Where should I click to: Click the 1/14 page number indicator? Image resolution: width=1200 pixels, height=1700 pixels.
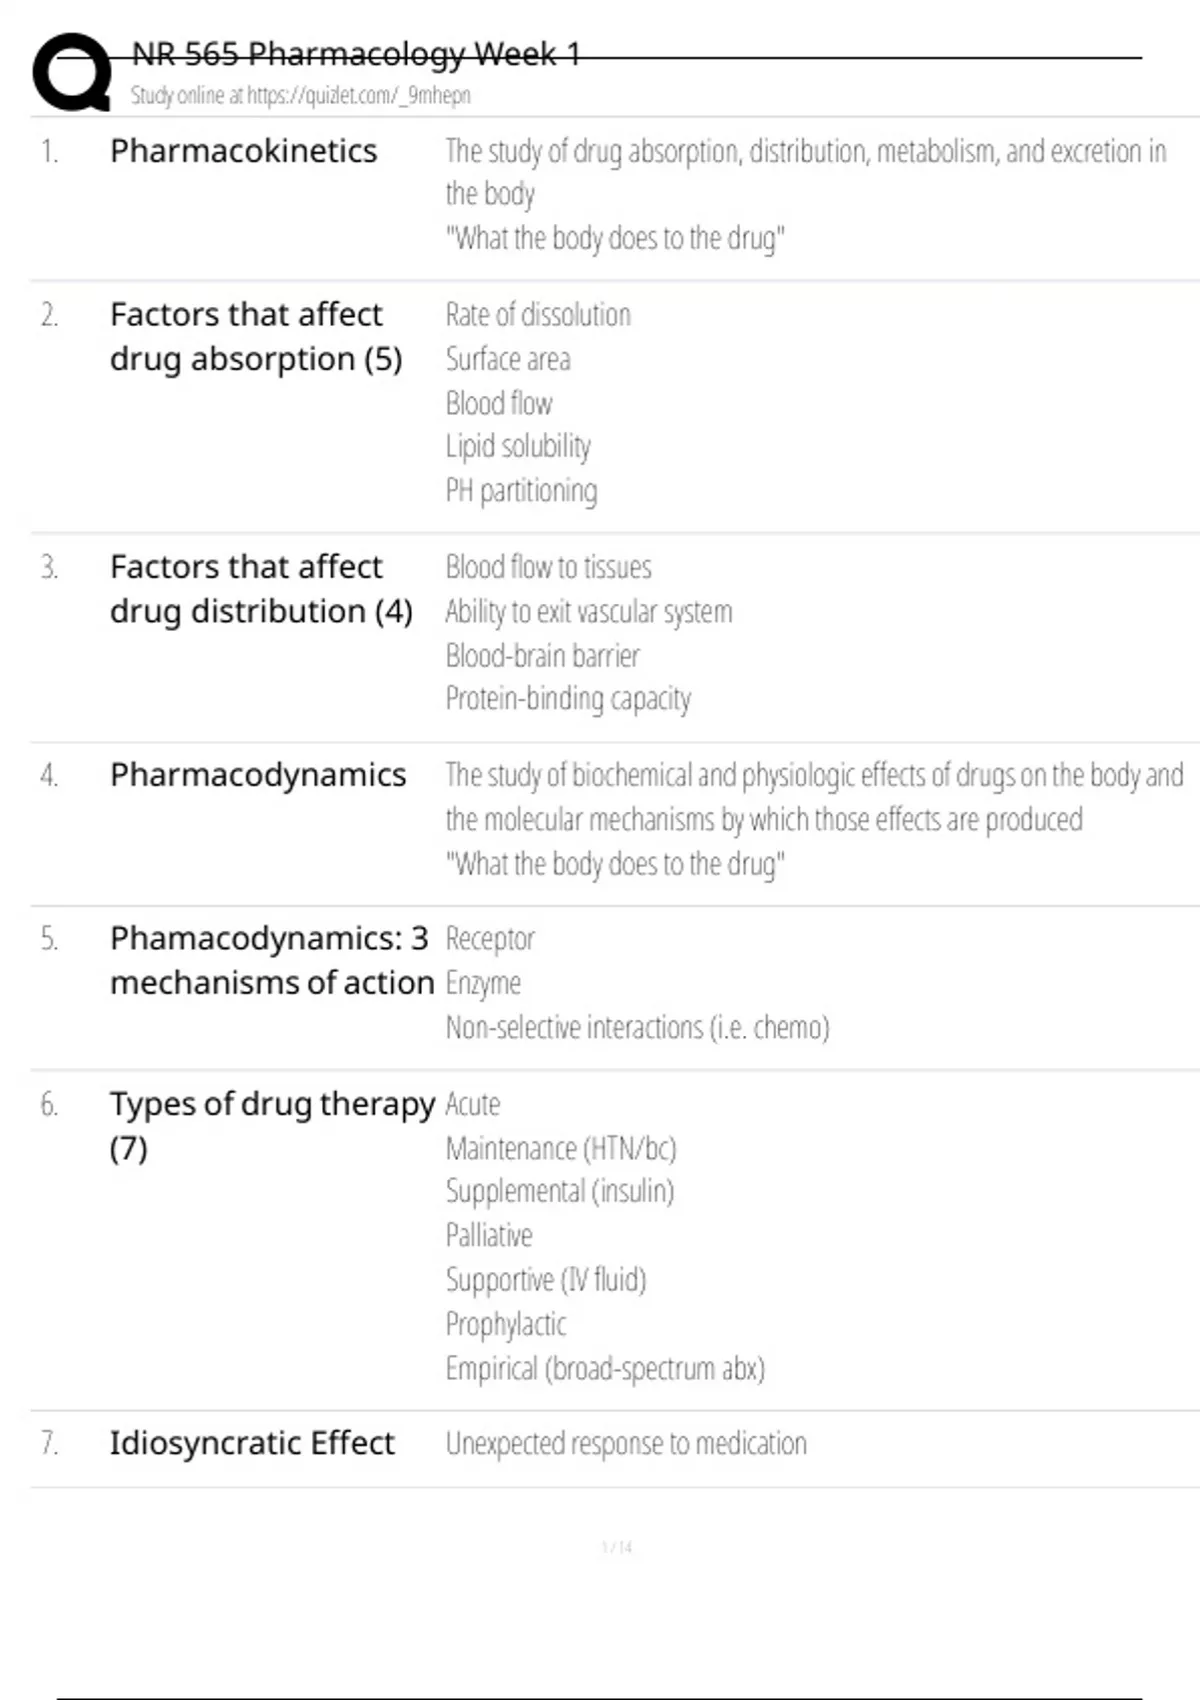tap(617, 1548)
